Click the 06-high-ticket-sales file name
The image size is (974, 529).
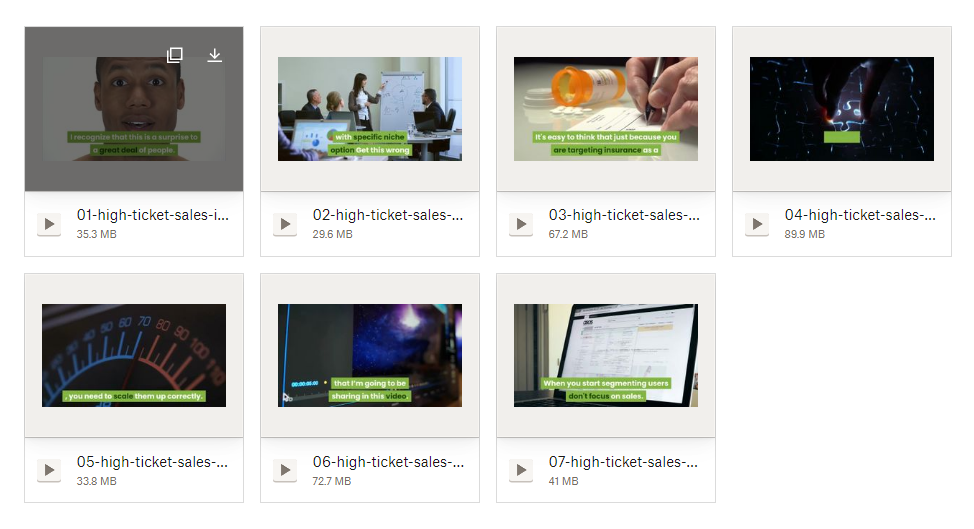point(388,462)
